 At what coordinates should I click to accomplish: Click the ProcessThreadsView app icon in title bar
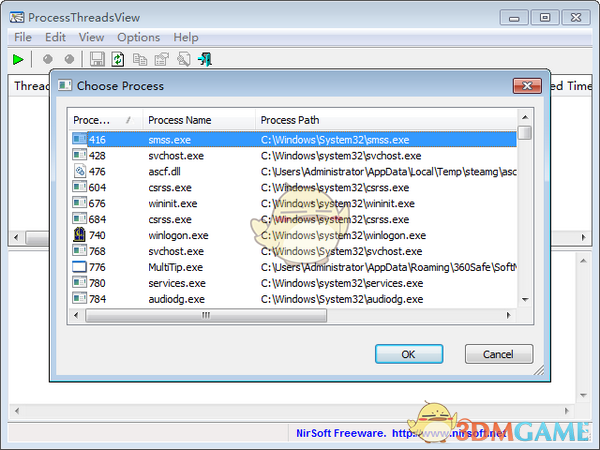point(17,18)
